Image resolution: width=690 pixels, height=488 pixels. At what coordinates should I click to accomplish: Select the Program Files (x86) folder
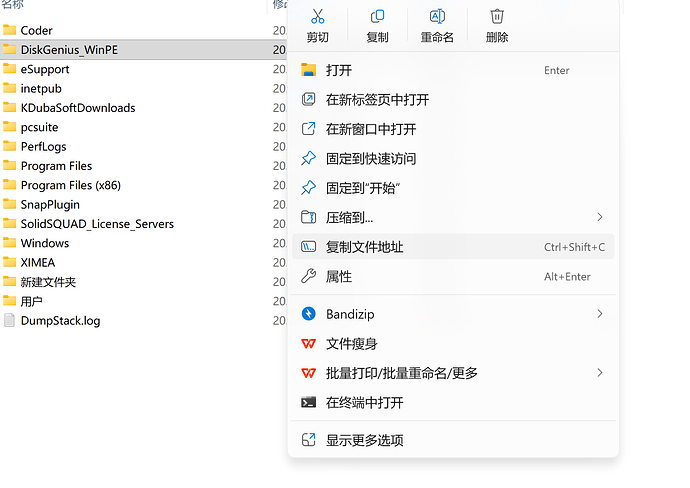[70, 185]
